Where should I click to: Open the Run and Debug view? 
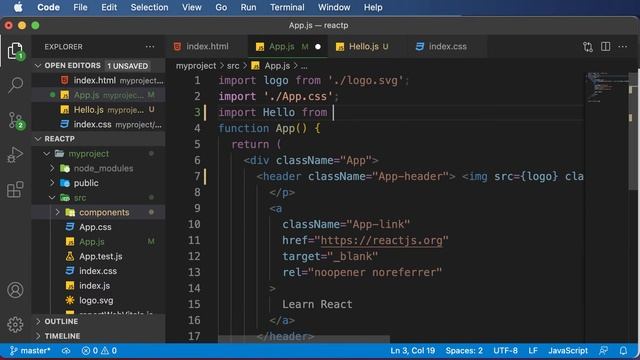coord(16,155)
